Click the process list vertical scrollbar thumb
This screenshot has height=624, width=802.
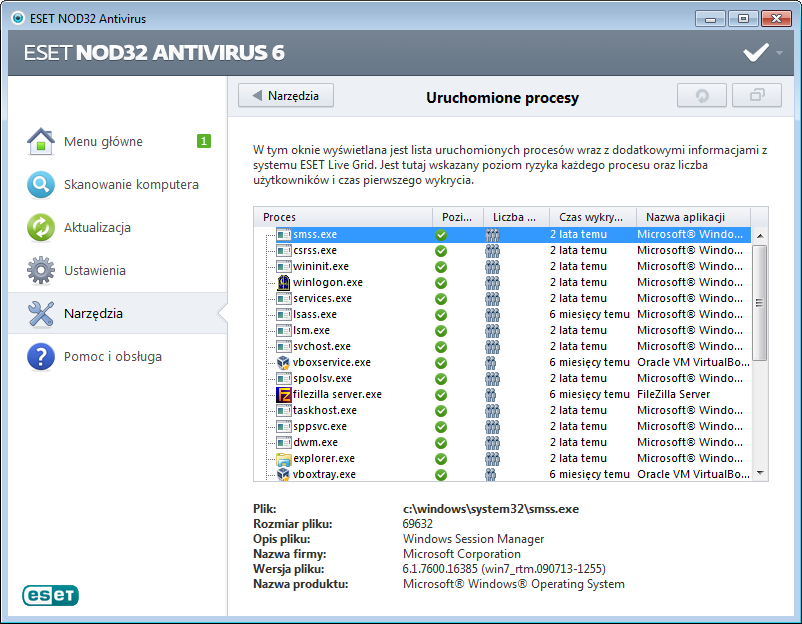pos(760,303)
